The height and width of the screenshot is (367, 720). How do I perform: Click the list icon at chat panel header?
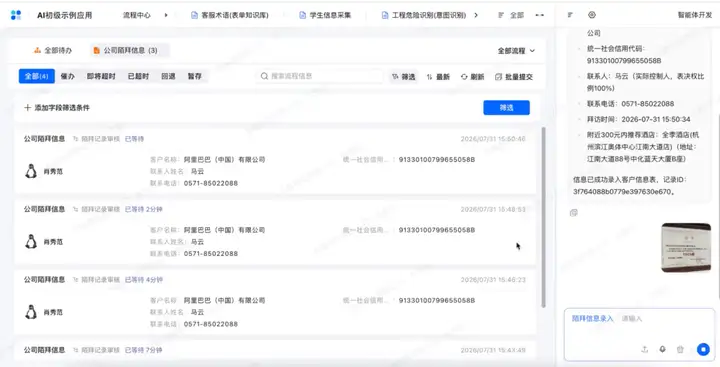click(x=570, y=15)
